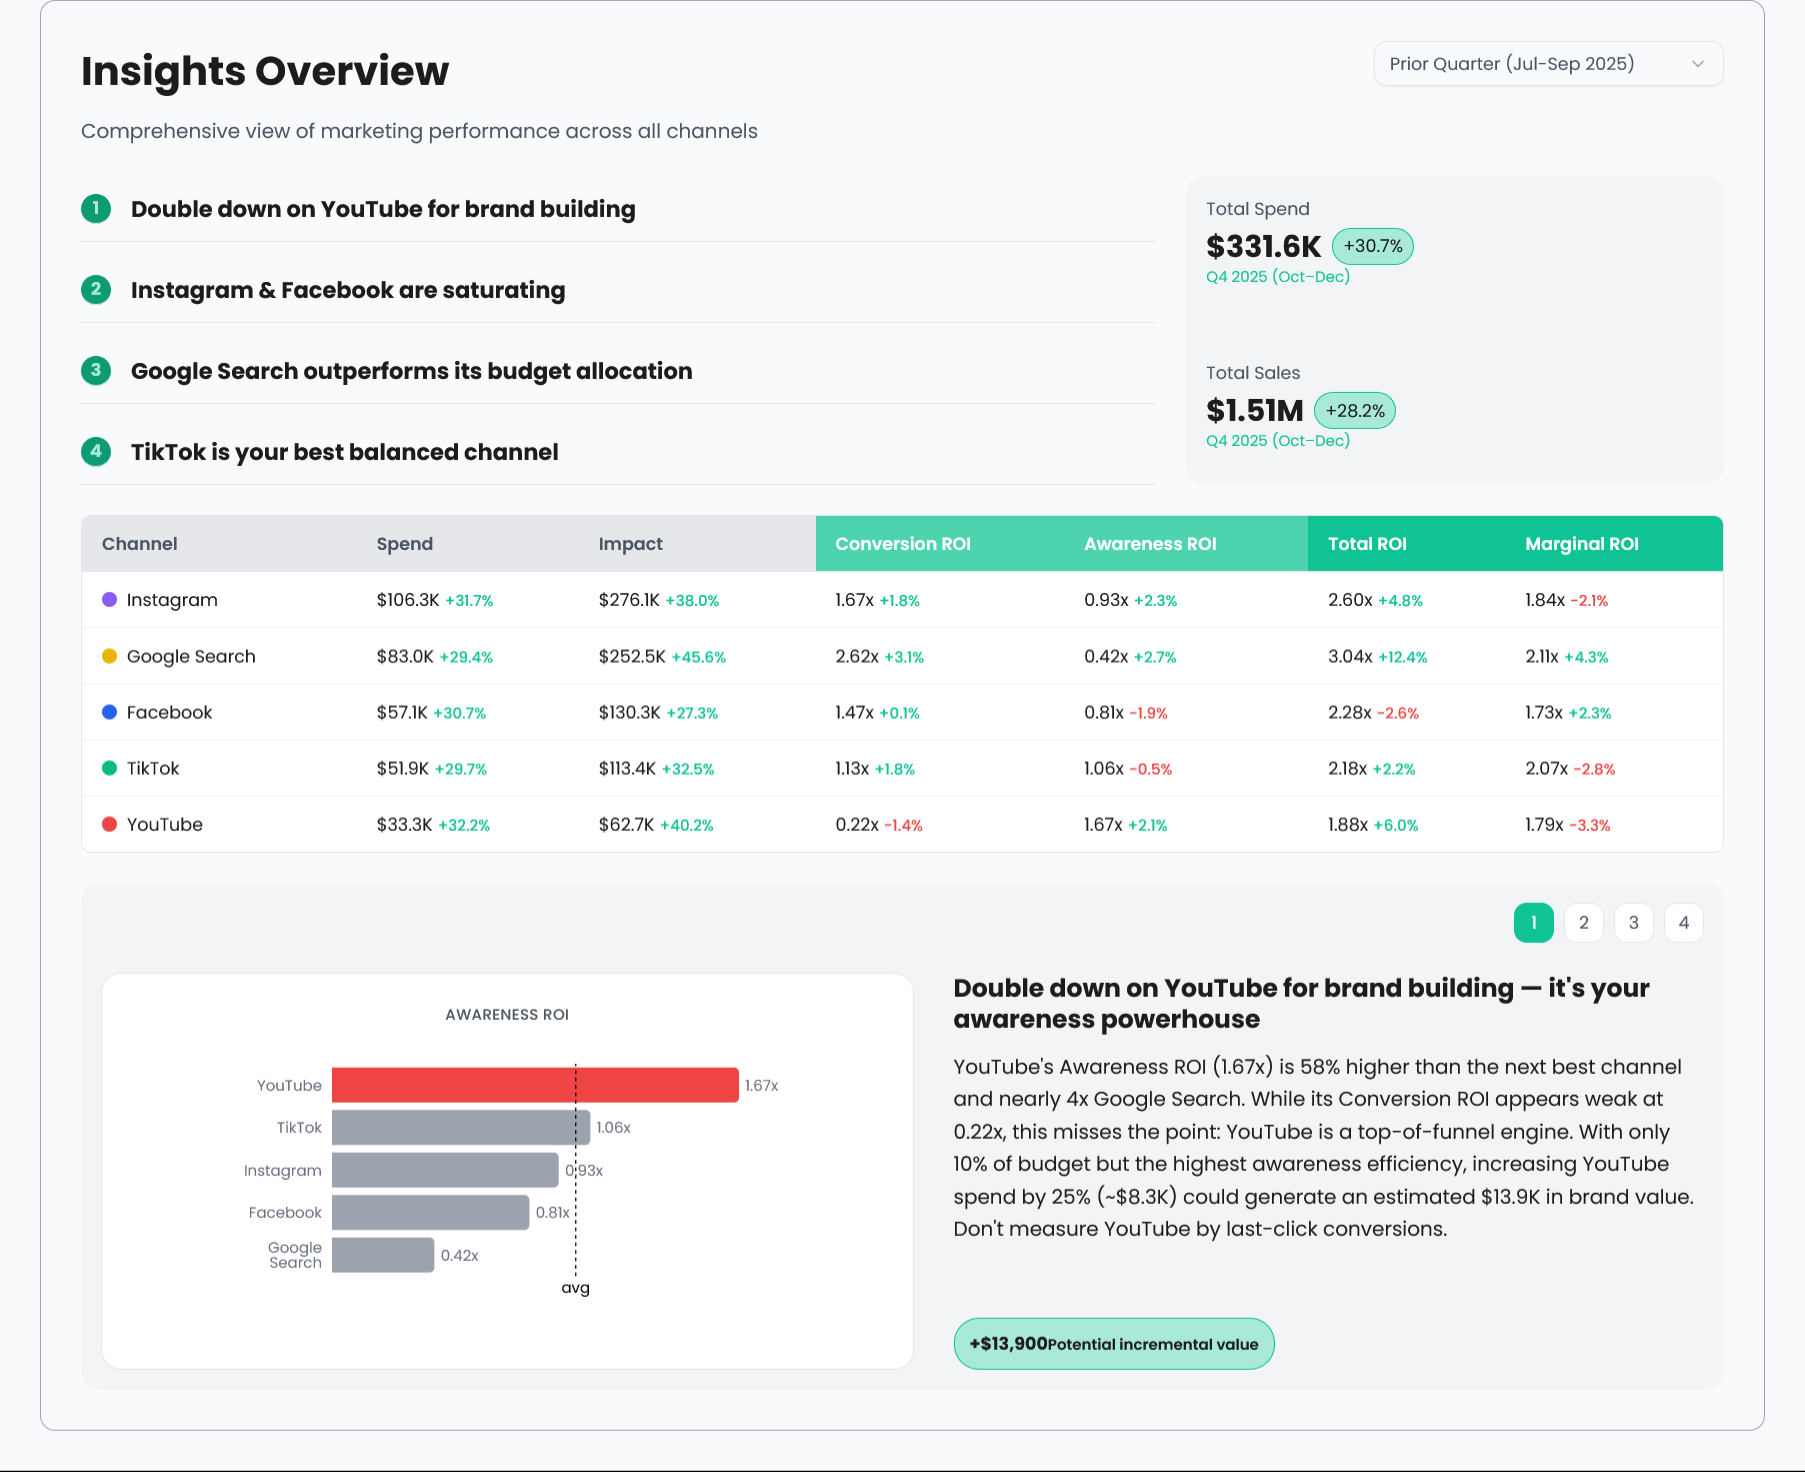Open the Instagram & Facebook saturating insight
Screen dimensions: 1805x1472
point(347,290)
